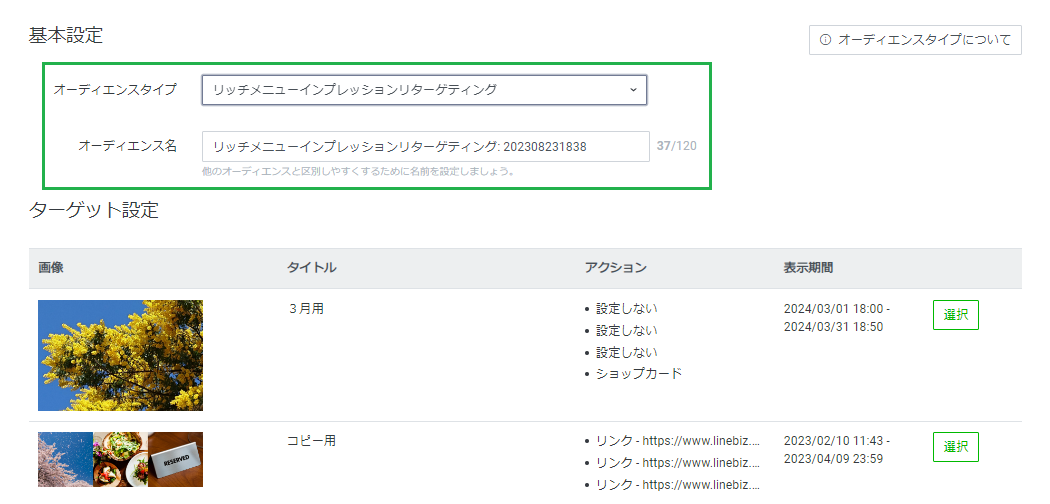Viewport: 1050px width, 504px height.
Task: Click the アクション column header
Action: pyautogui.click(x=615, y=268)
